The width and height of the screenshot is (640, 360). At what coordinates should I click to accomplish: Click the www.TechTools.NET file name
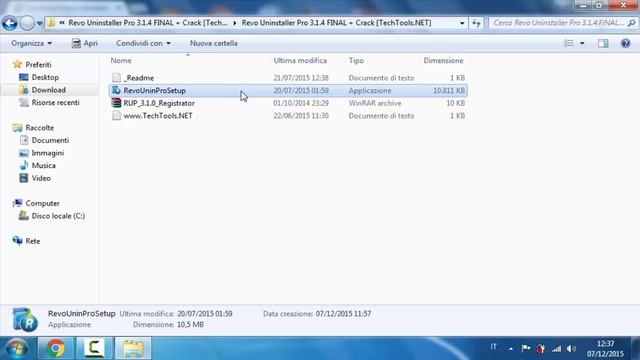click(158, 116)
